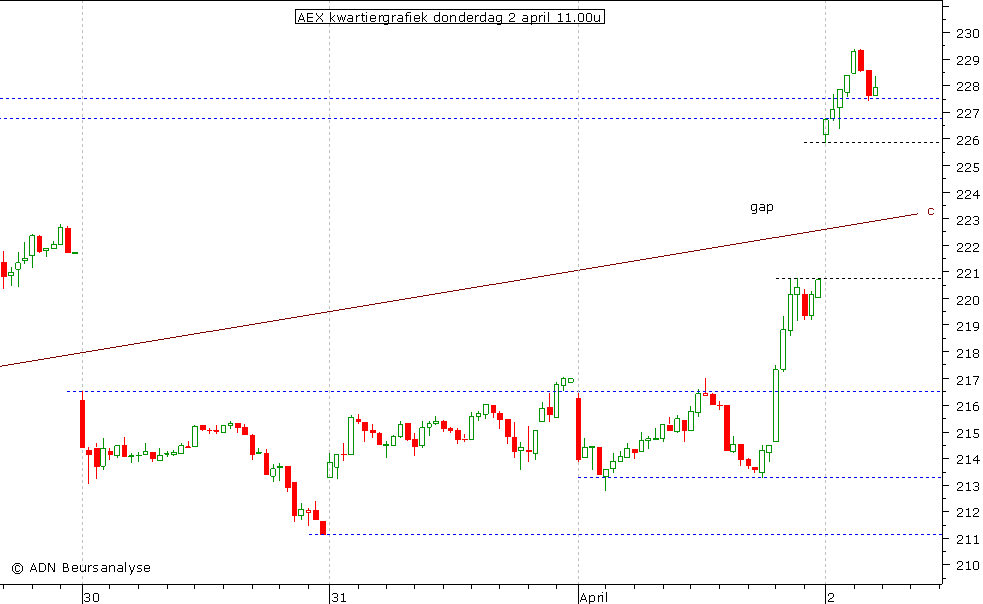Select the 'gap' annotation label
This screenshot has width=983, height=604.
coord(760,207)
